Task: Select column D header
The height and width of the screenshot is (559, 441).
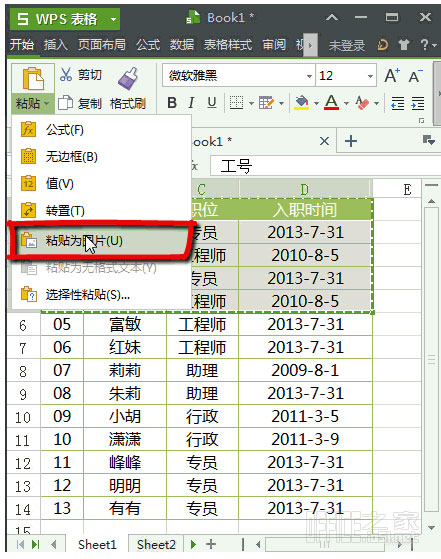Action: (x=305, y=189)
